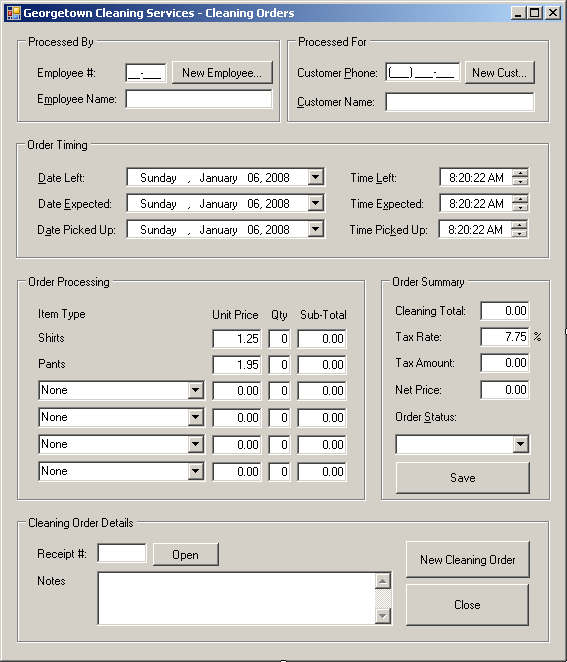
Task: Click the Close button at the bottom right
Action: tap(467, 605)
